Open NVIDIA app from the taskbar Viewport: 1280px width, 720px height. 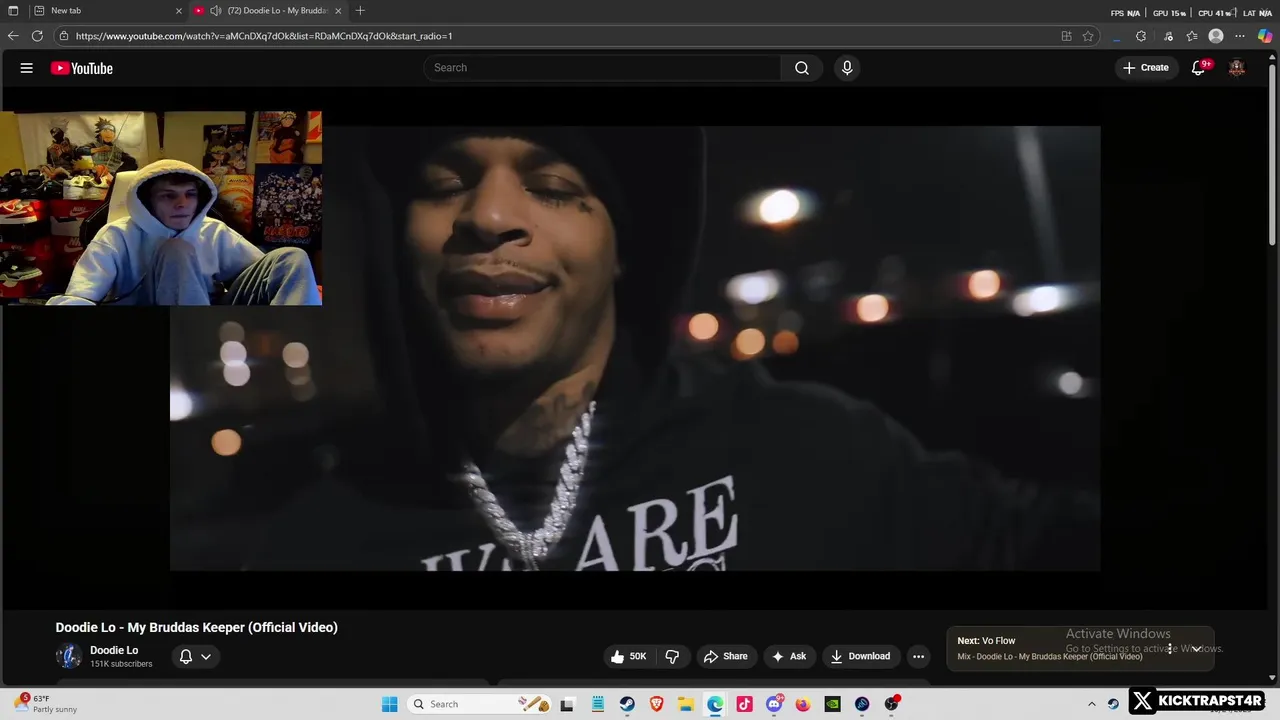click(832, 704)
